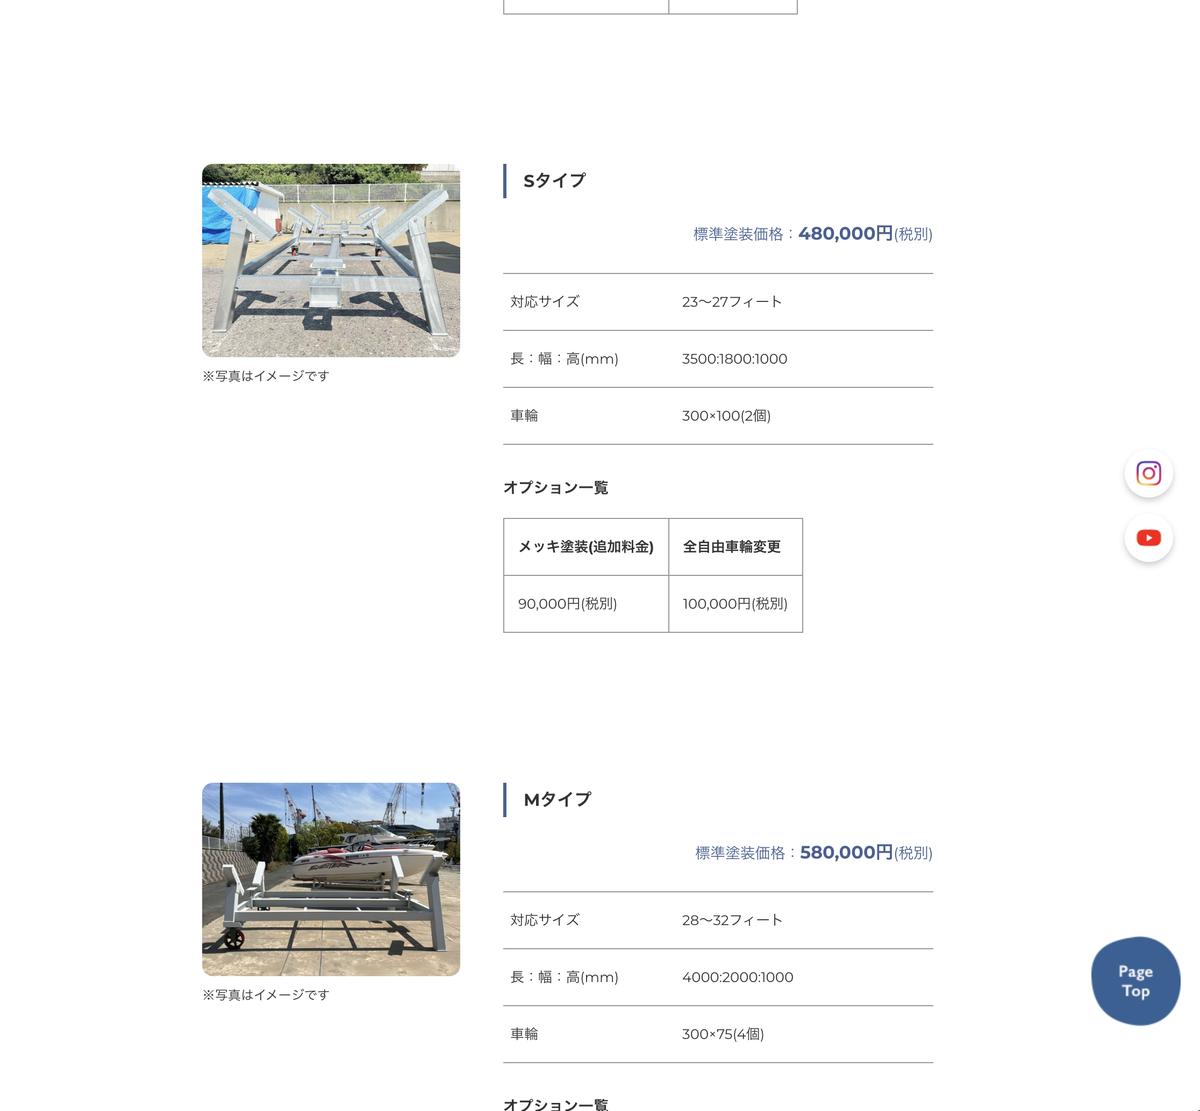Click the Page Top circular button
The height and width of the screenshot is (1111, 1200).
[x=1135, y=981]
